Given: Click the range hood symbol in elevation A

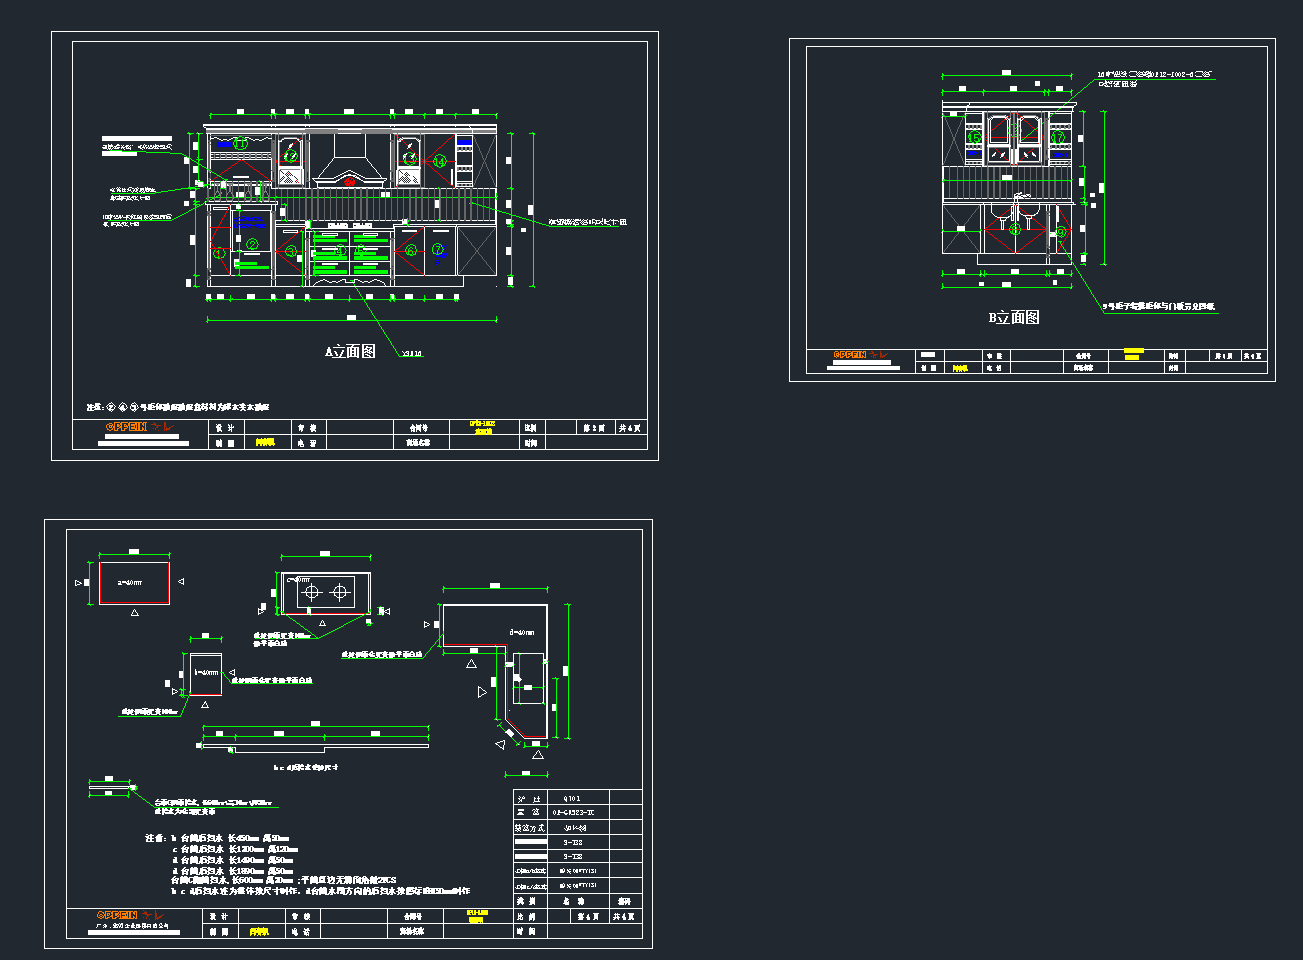Looking at the screenshot, I should [349, 166].
